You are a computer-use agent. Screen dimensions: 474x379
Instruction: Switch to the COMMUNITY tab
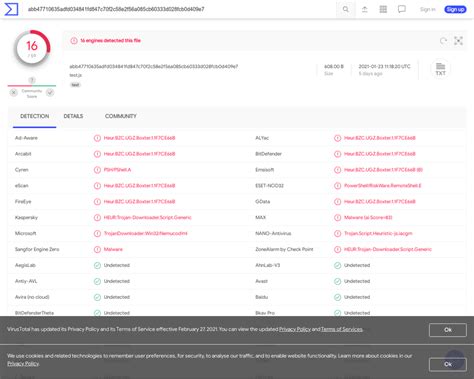click(121, 116)
